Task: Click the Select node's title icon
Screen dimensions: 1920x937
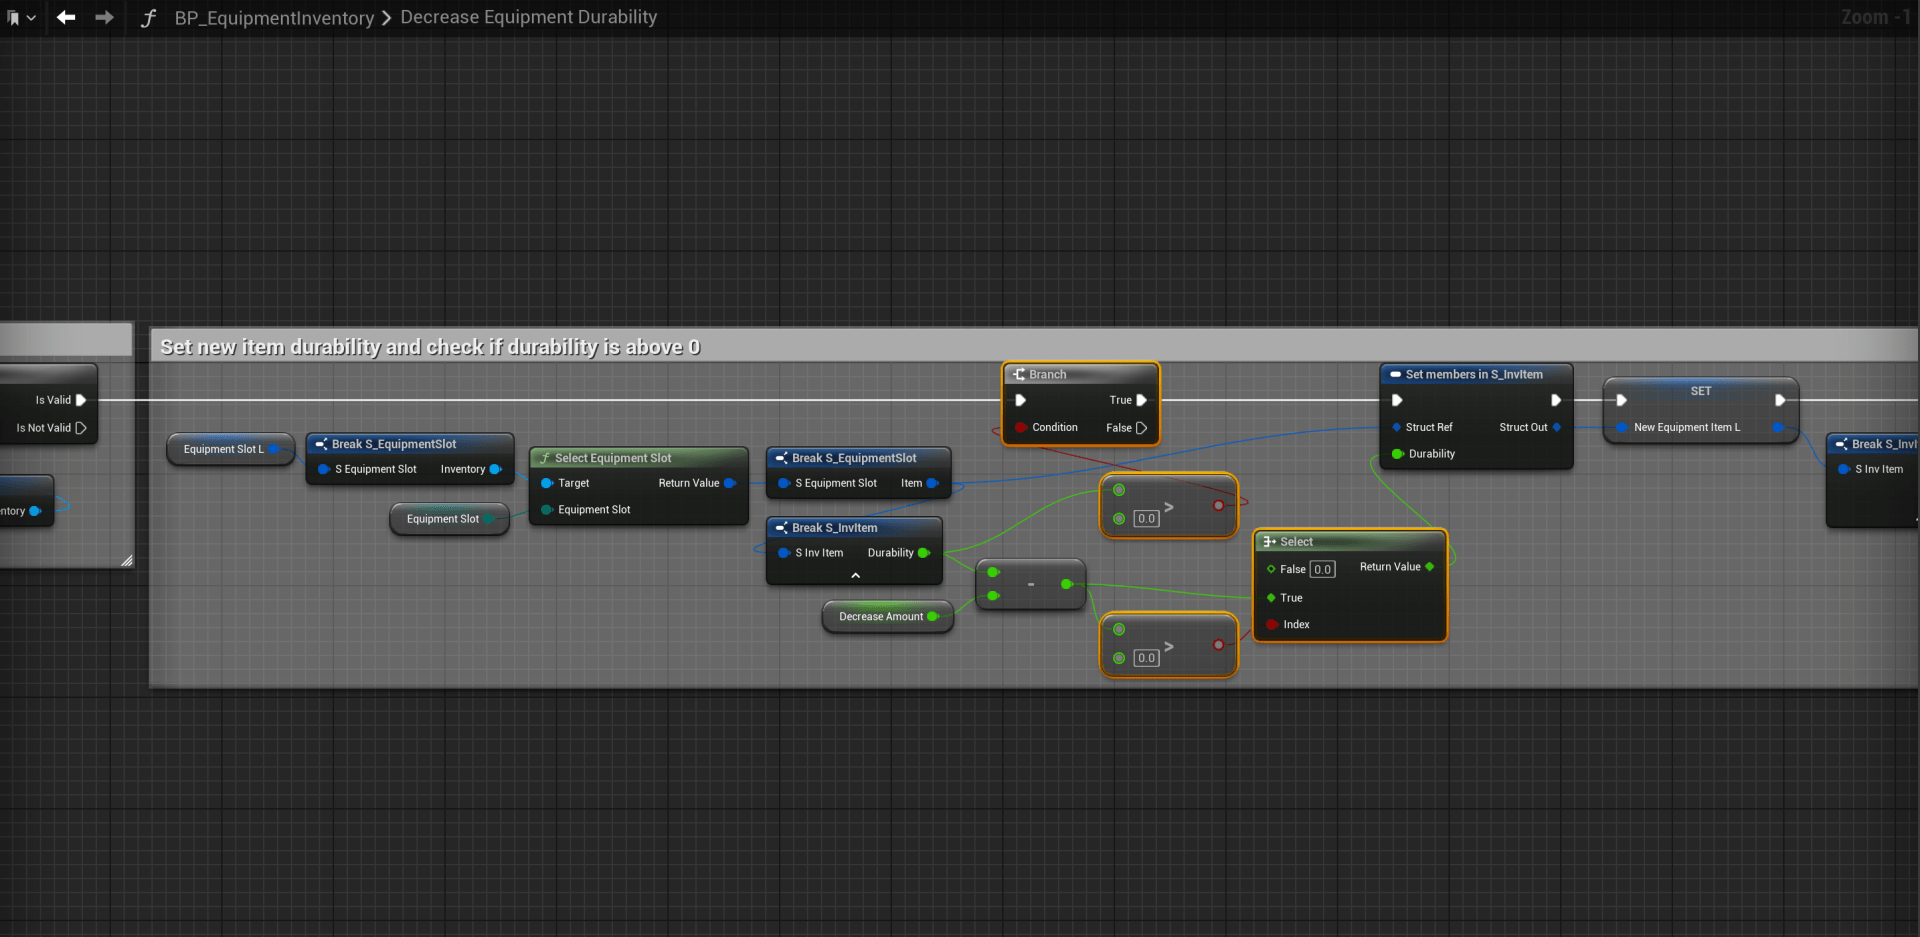Action: pos(1269,542)
